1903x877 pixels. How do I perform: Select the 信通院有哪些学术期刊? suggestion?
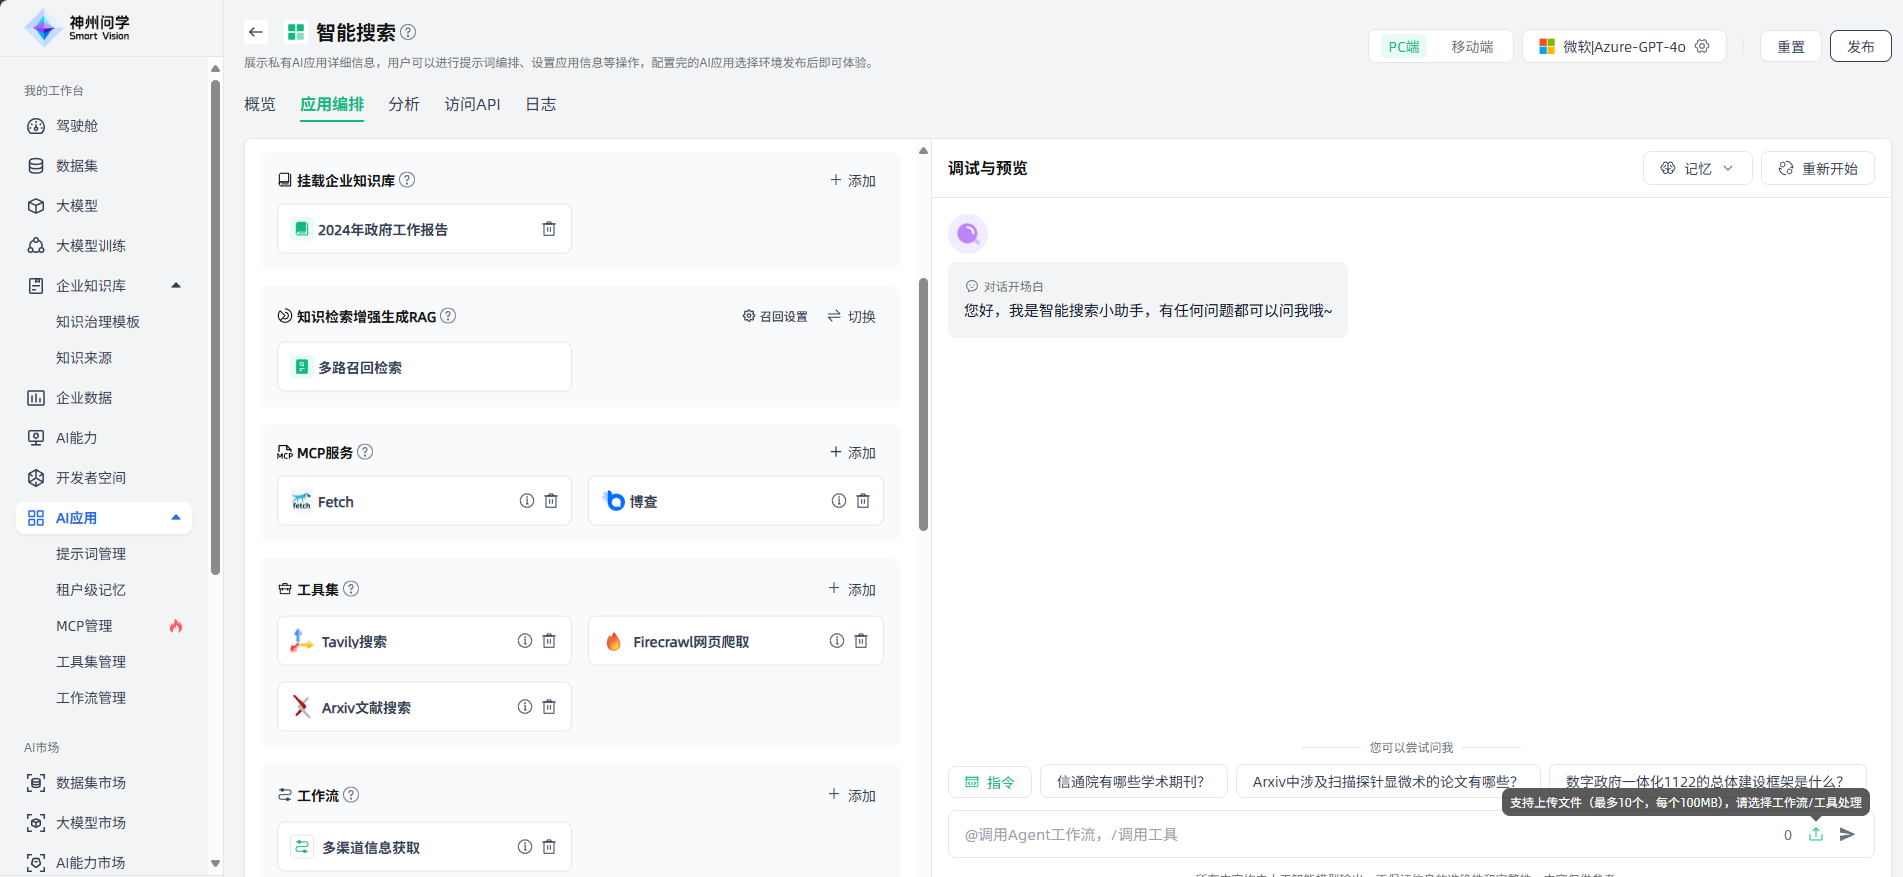pyautogui.click(x=1132, y=782)
